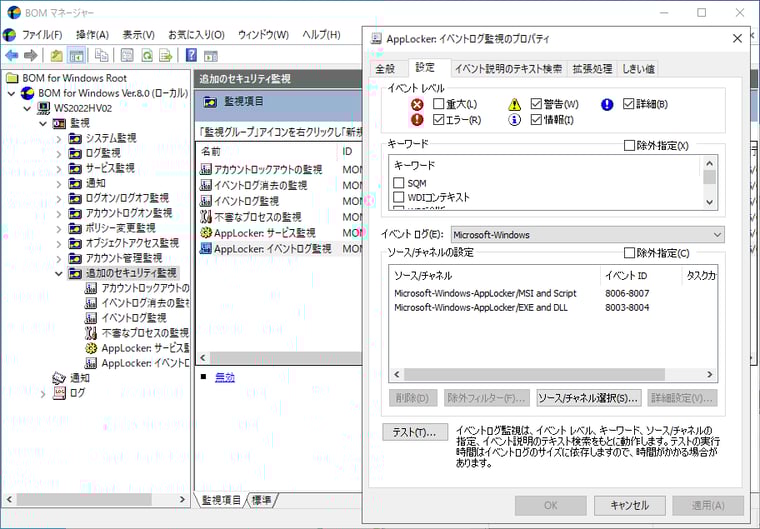760x529 pixels.
Task: Check the SQM keyword box
Action: [398, 183]
